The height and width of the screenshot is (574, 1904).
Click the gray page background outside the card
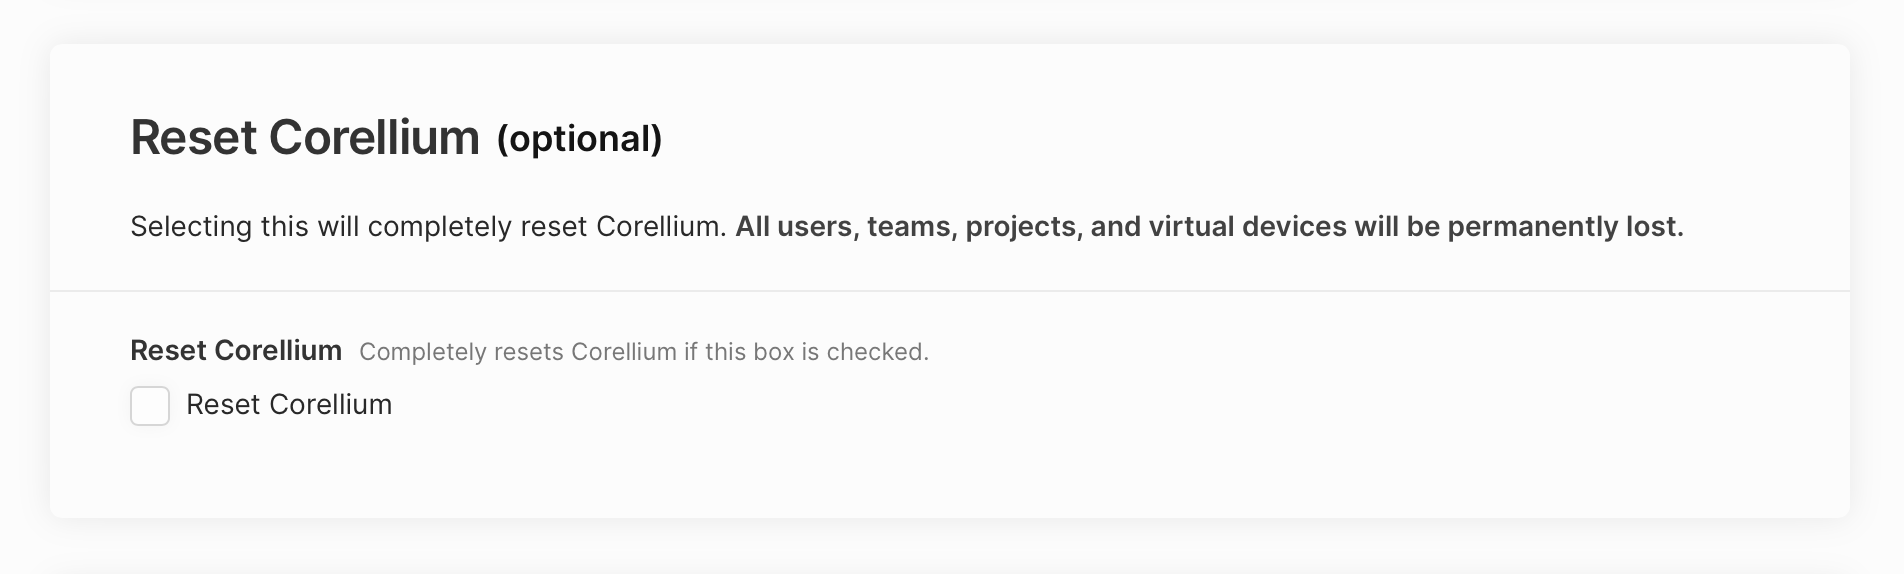pos(950,548)
